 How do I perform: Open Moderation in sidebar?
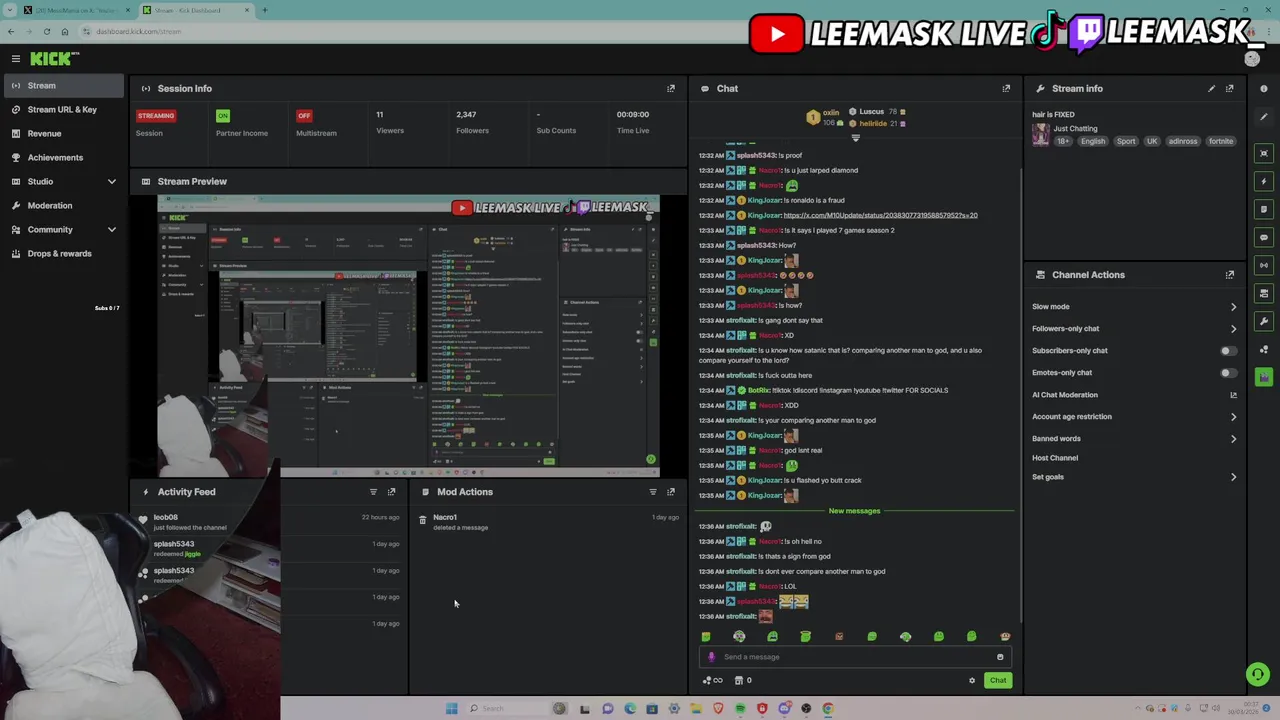[62, 205]
